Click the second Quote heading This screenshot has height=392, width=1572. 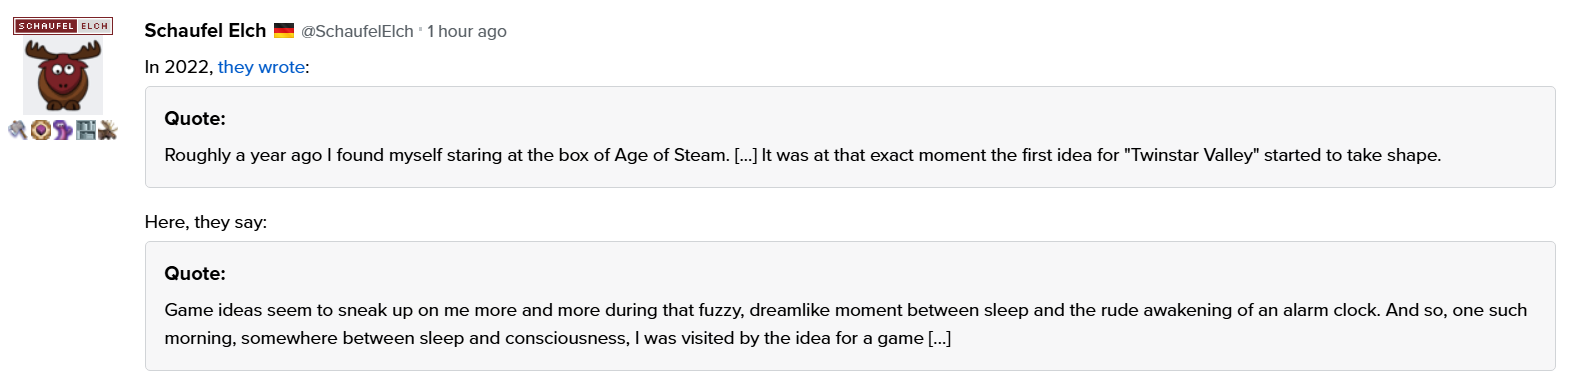tap(195, 273)
